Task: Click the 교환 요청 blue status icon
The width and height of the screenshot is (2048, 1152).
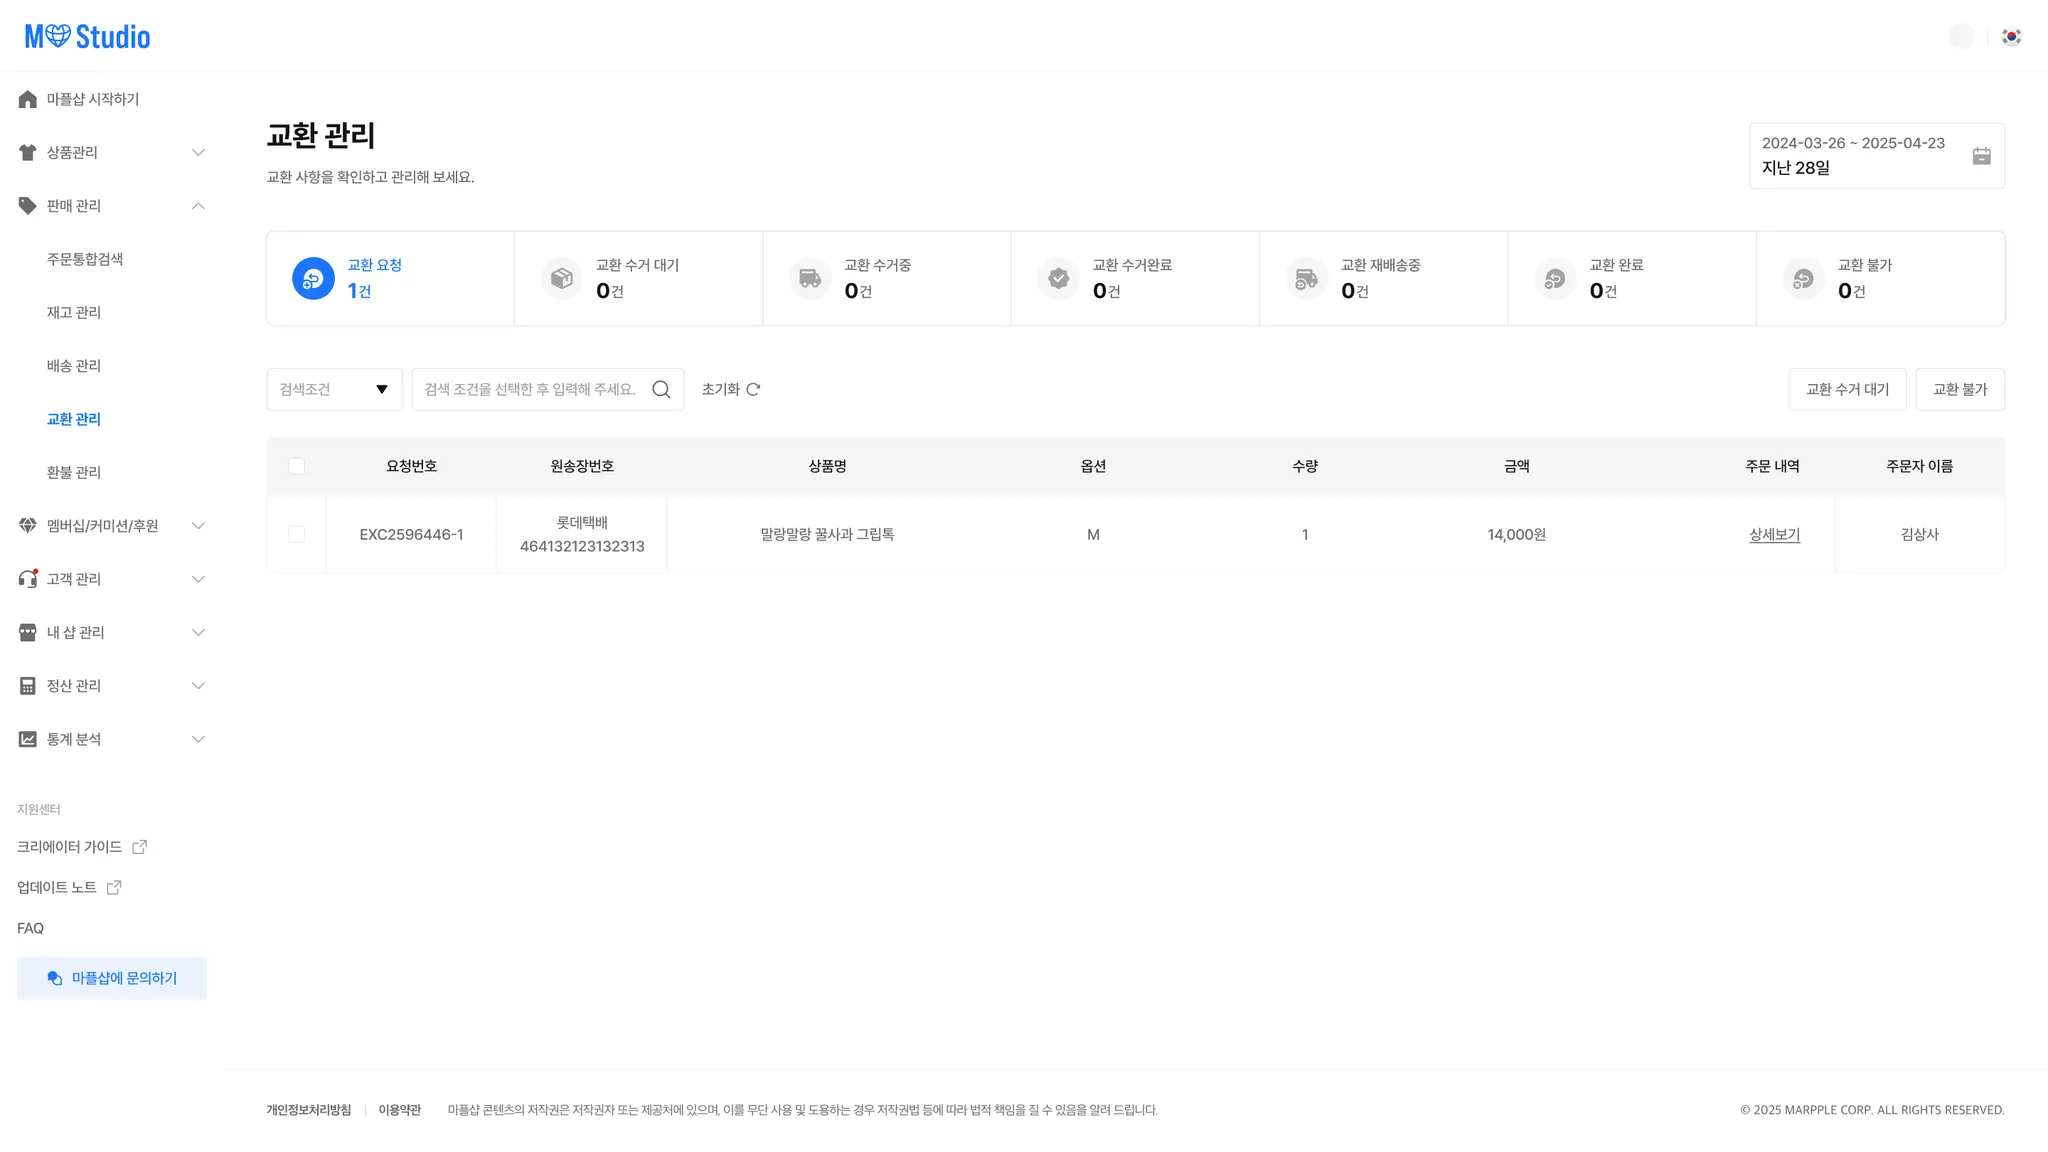Action: pos(313,278)
